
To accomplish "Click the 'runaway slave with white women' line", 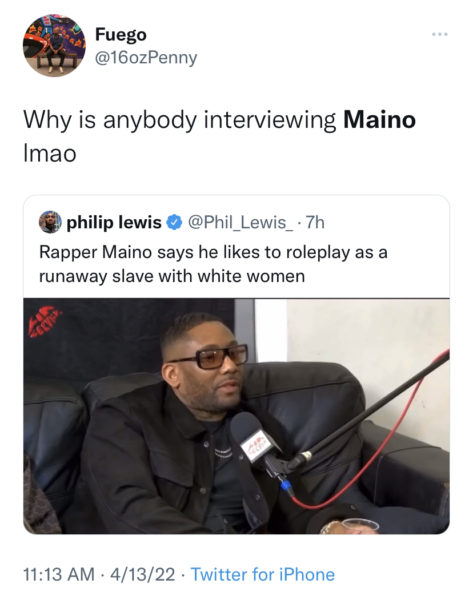I will click(172, 276).
